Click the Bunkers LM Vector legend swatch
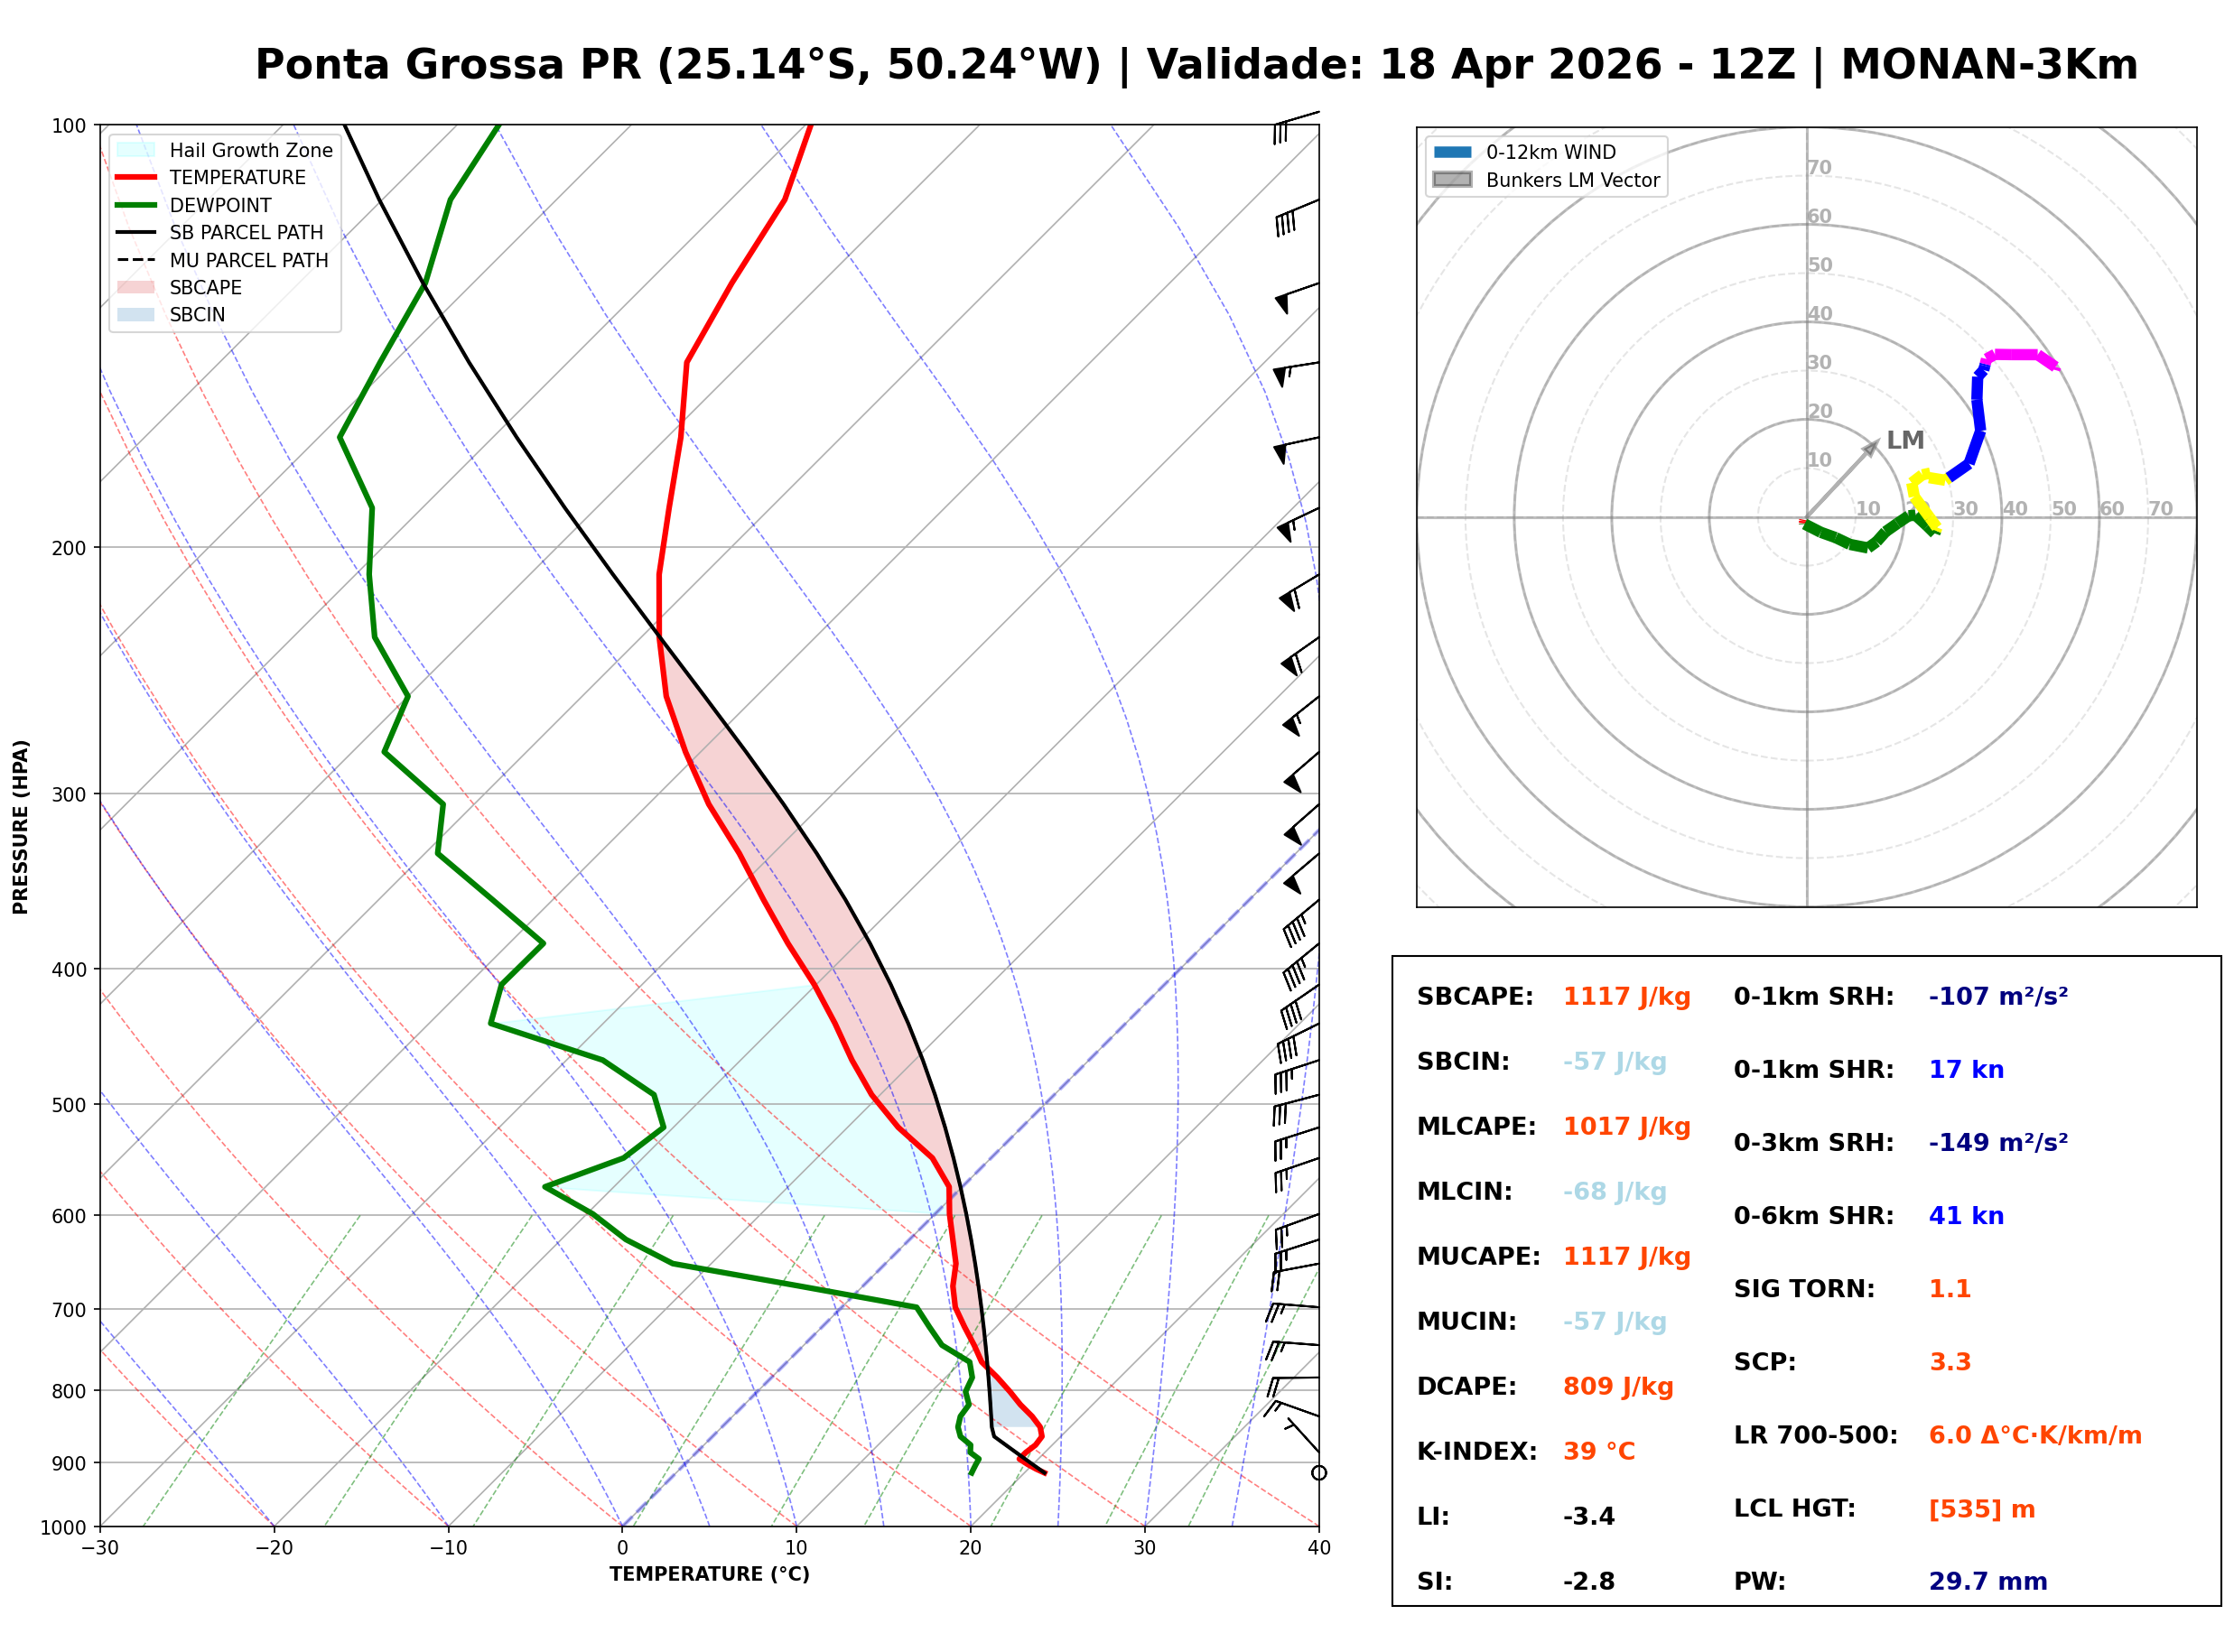The image size is (2234, 1652). point(1452,180)
